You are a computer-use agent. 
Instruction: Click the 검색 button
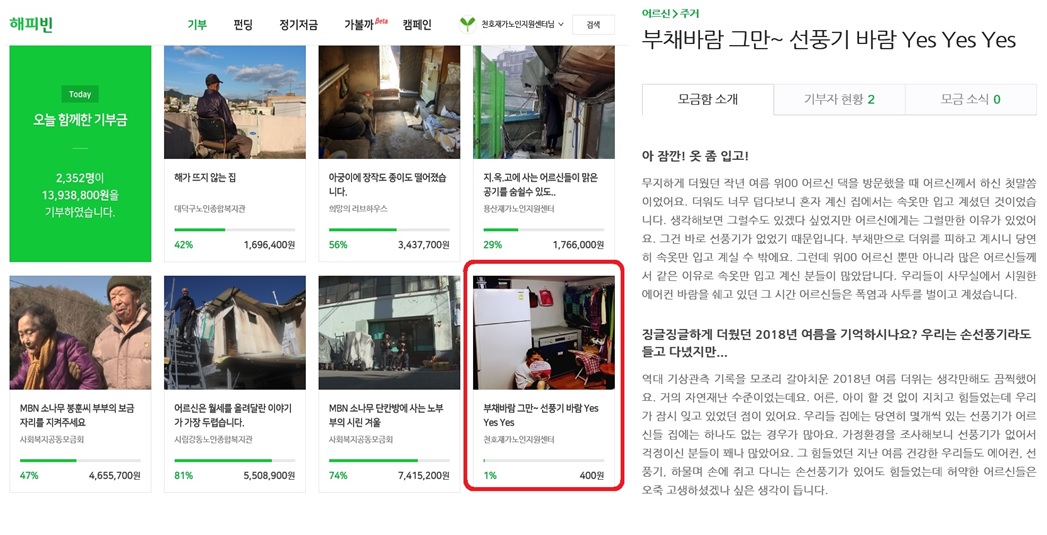(593, 25)
